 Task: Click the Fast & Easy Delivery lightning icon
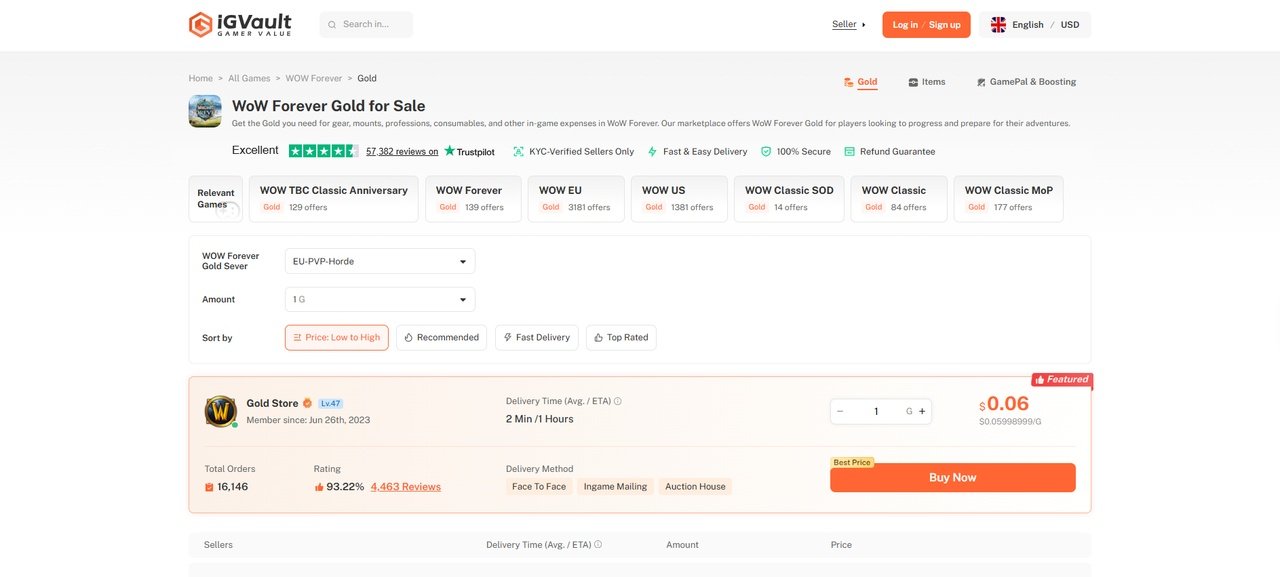[x=652, y=152]
